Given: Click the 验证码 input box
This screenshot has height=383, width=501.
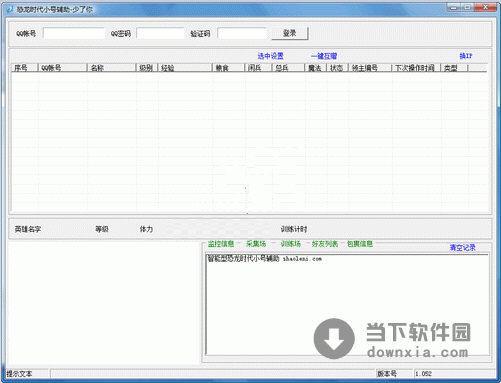Looking at the screenshot, I should [x=242, y=33].
